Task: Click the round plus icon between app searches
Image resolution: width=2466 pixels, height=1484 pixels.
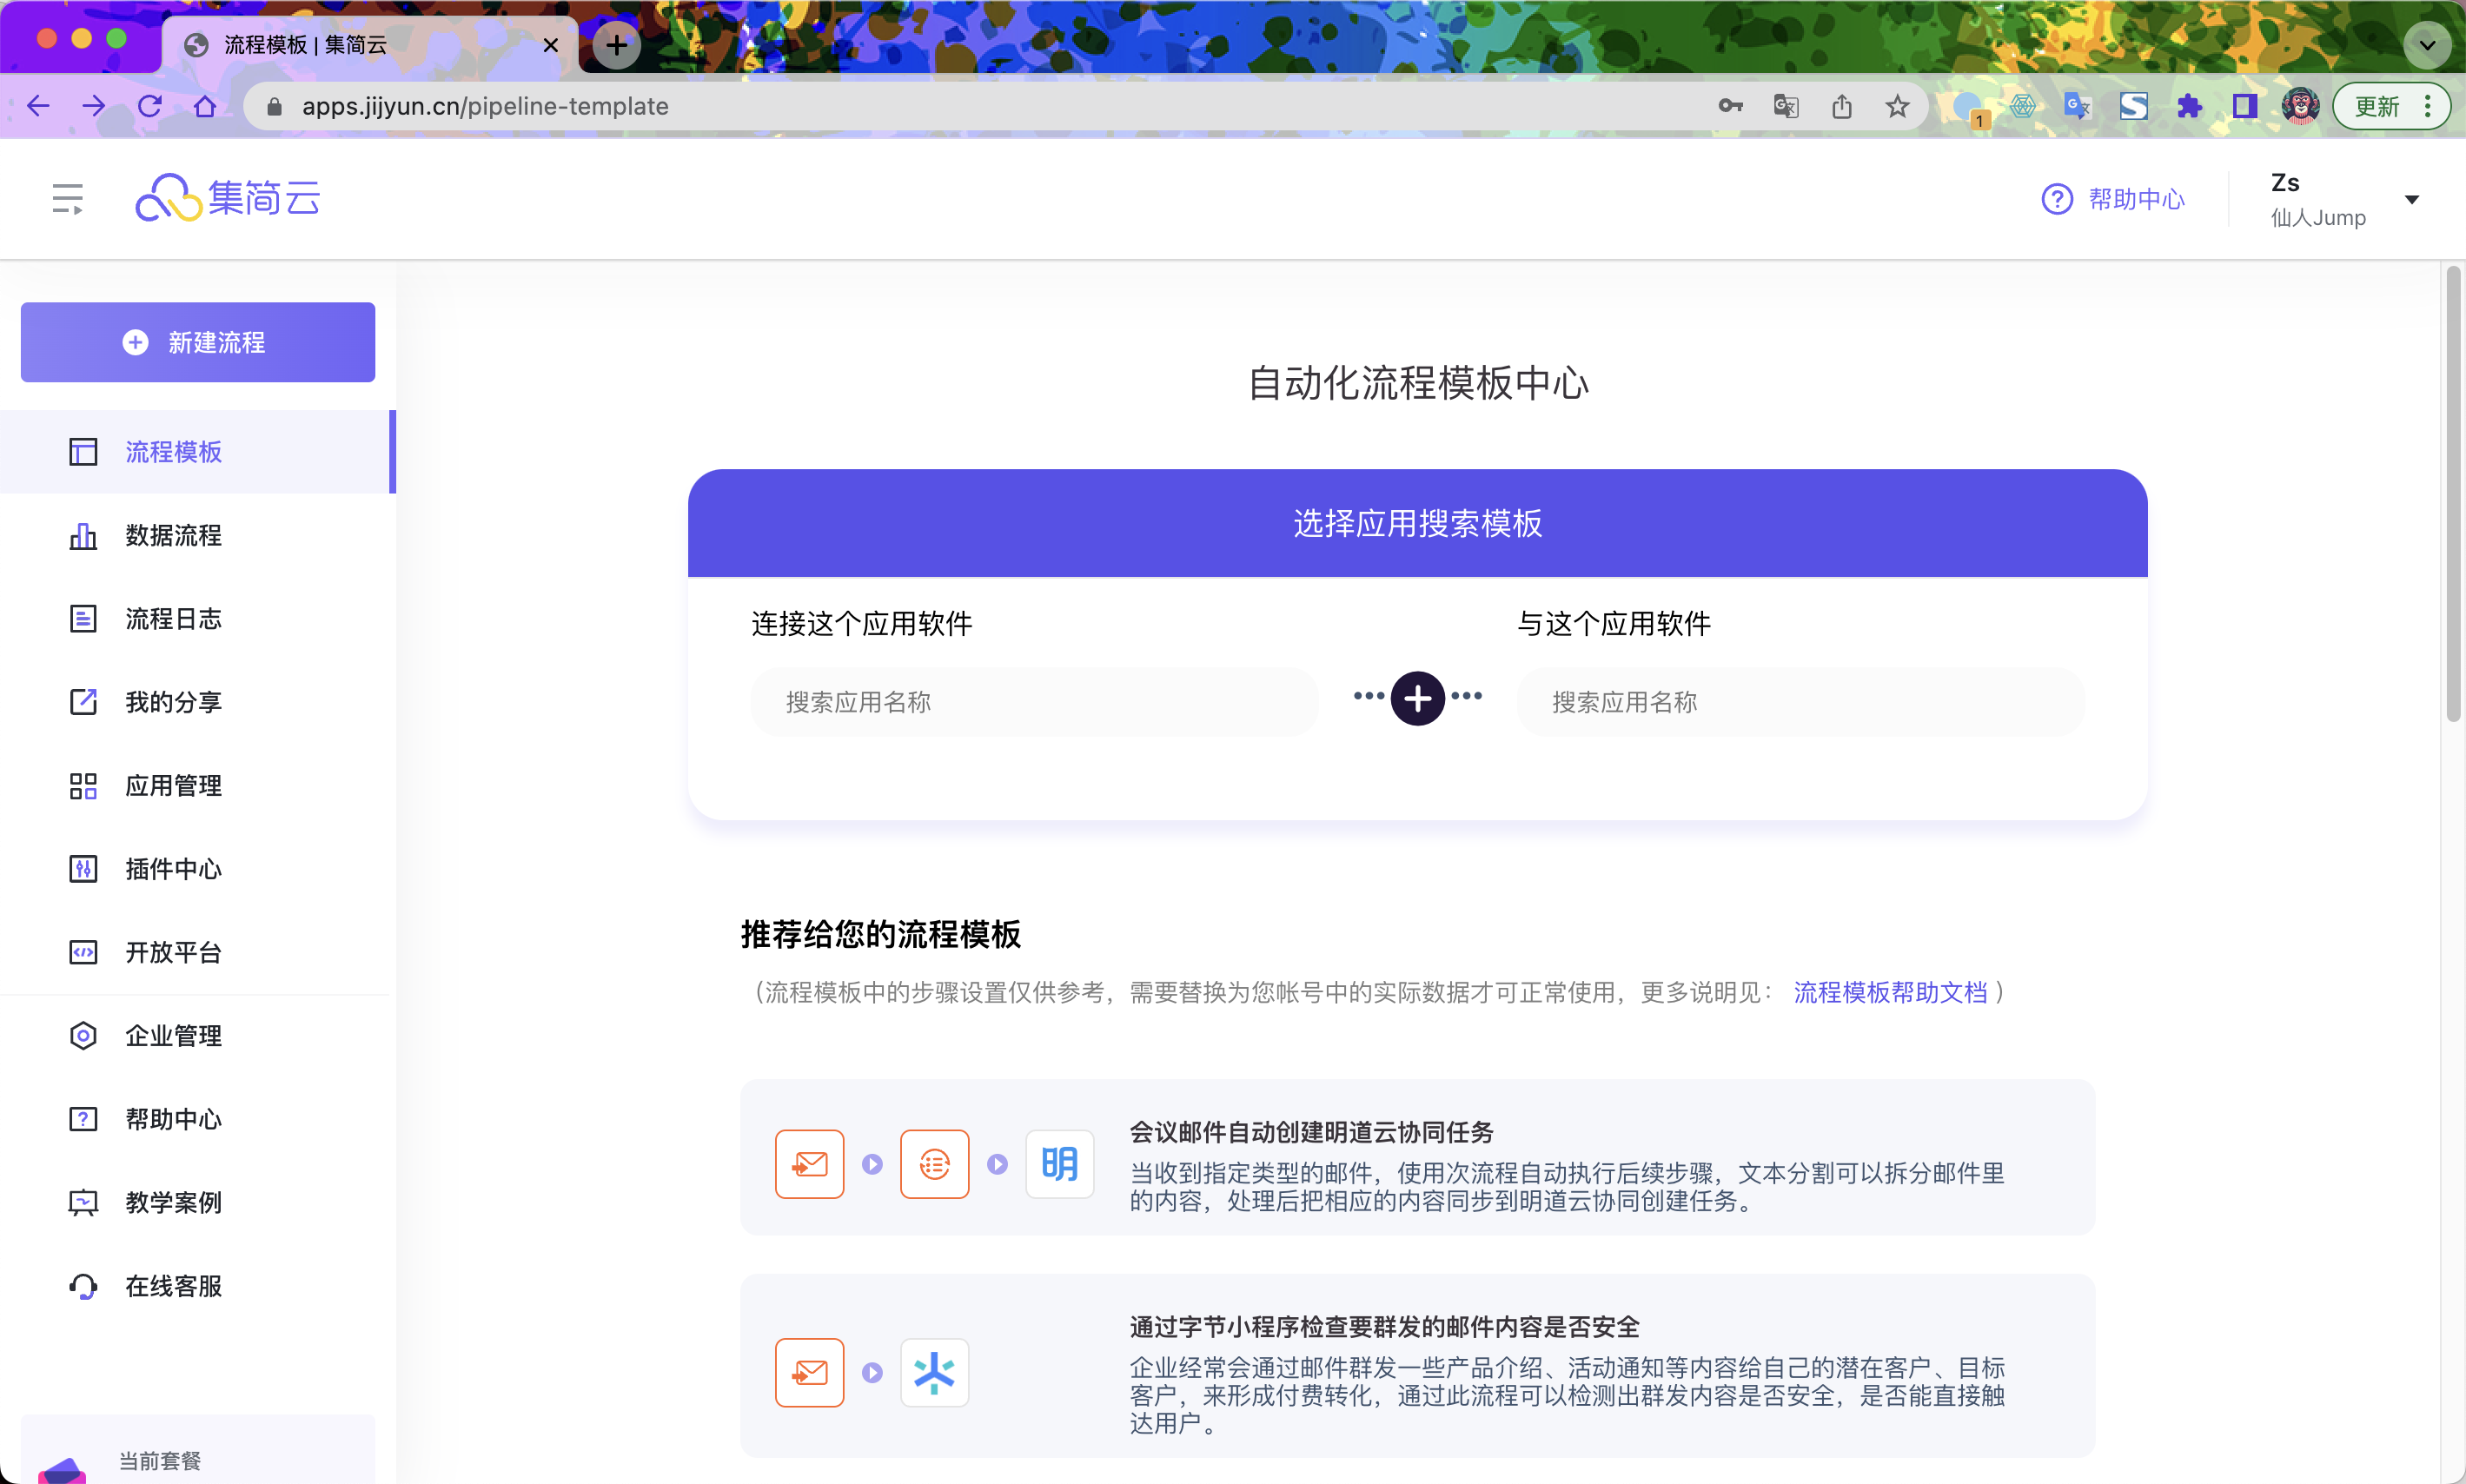Action: (1417, 698)
